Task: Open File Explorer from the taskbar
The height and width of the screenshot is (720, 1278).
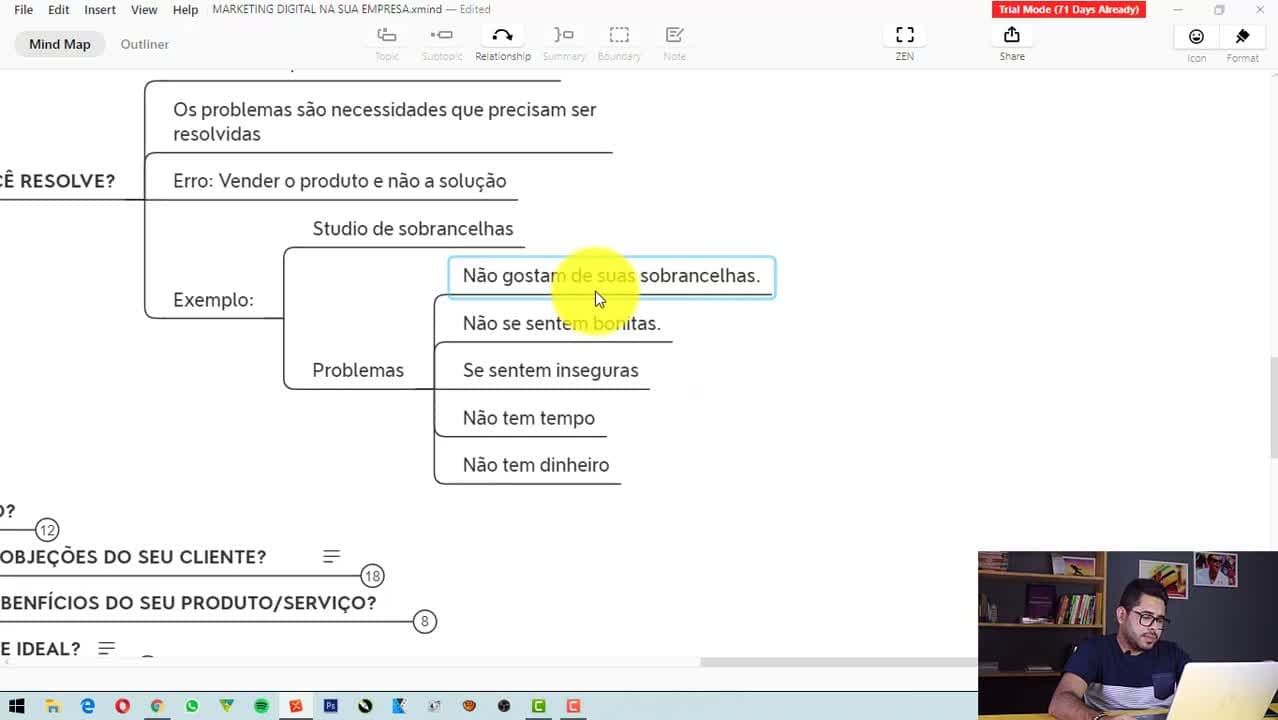Action: point(52,706)
